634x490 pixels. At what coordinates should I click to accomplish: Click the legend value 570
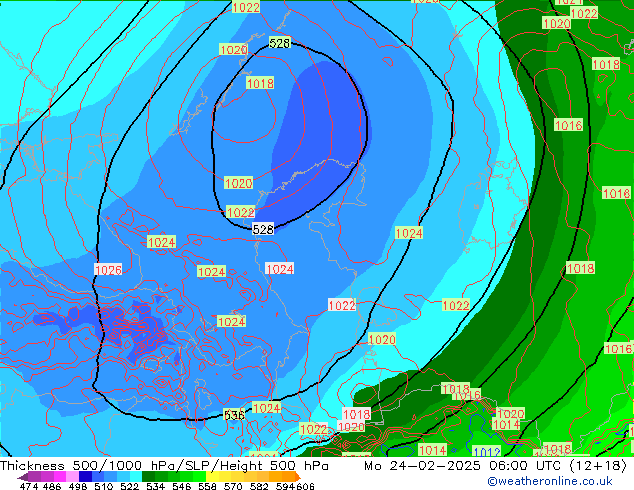click(233, 486)
